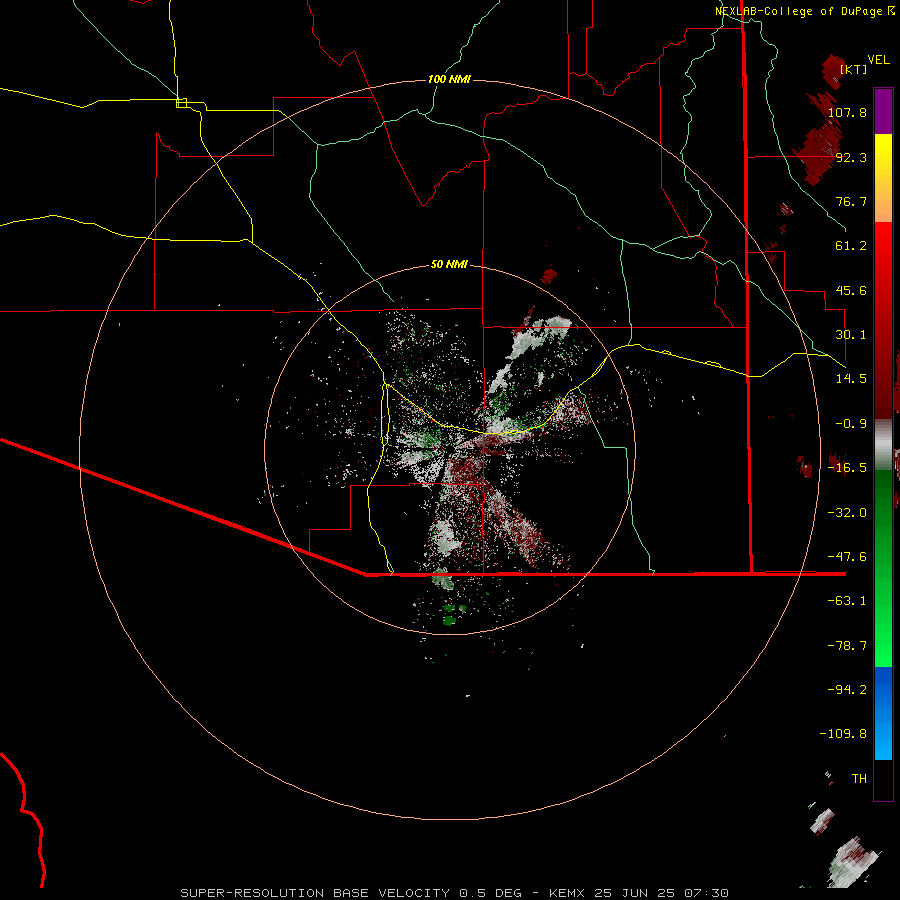
Task: Click the -0.9 scale value
Action: pos(851,424)
